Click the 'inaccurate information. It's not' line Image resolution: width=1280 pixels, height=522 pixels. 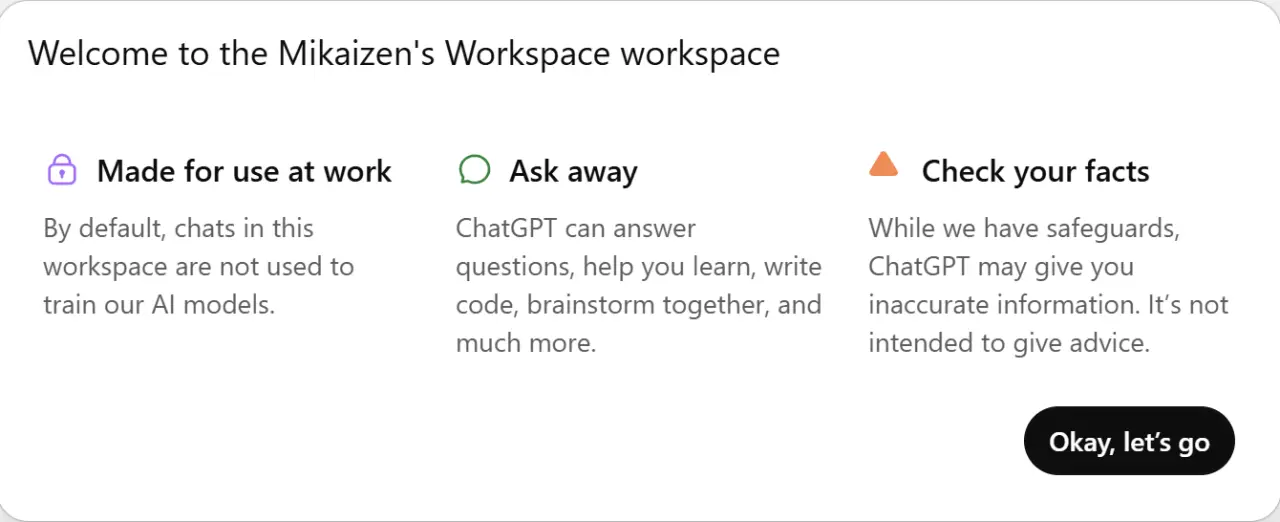1048,305
